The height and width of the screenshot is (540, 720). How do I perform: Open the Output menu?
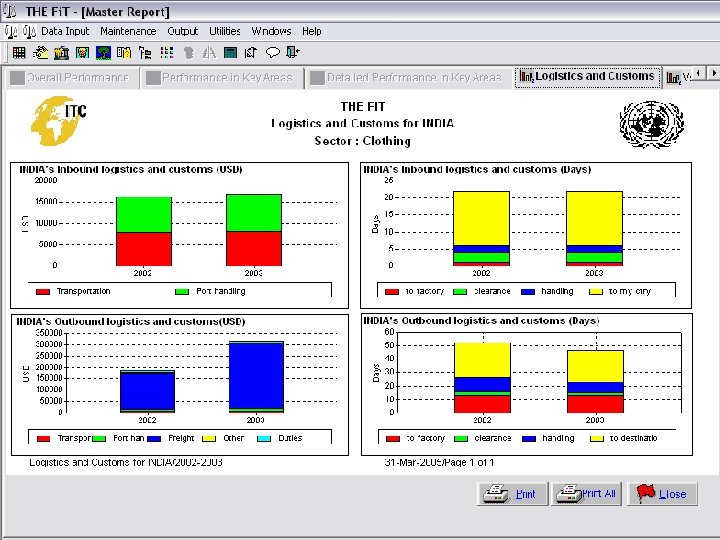pyautogui.click(x=183, y=31)
